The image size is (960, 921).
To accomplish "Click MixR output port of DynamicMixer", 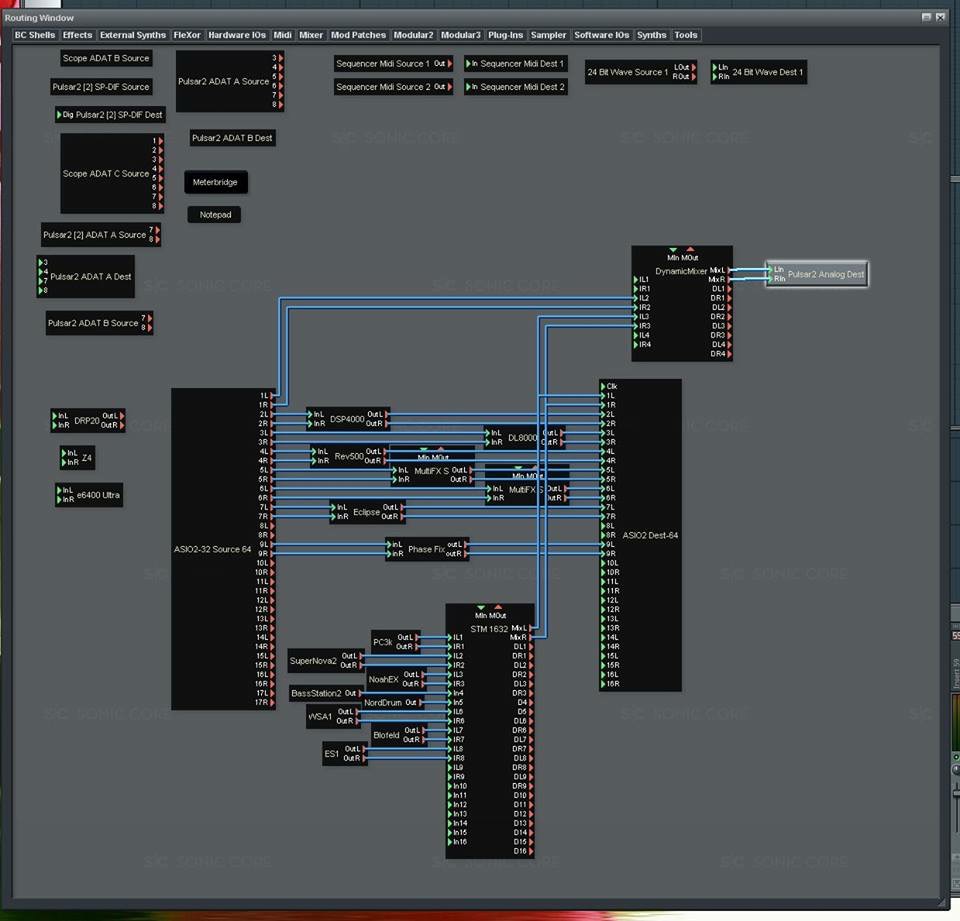I will coord(729,279).
